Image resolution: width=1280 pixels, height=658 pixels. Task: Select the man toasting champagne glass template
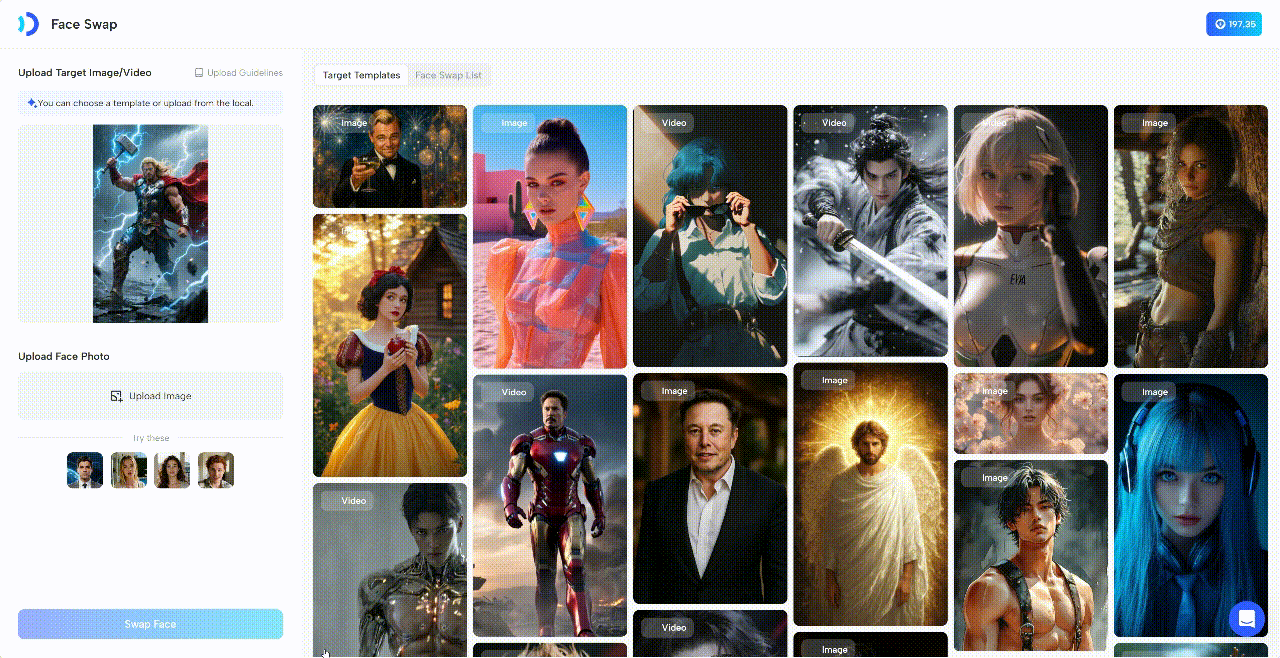click(x=390, y=157)
